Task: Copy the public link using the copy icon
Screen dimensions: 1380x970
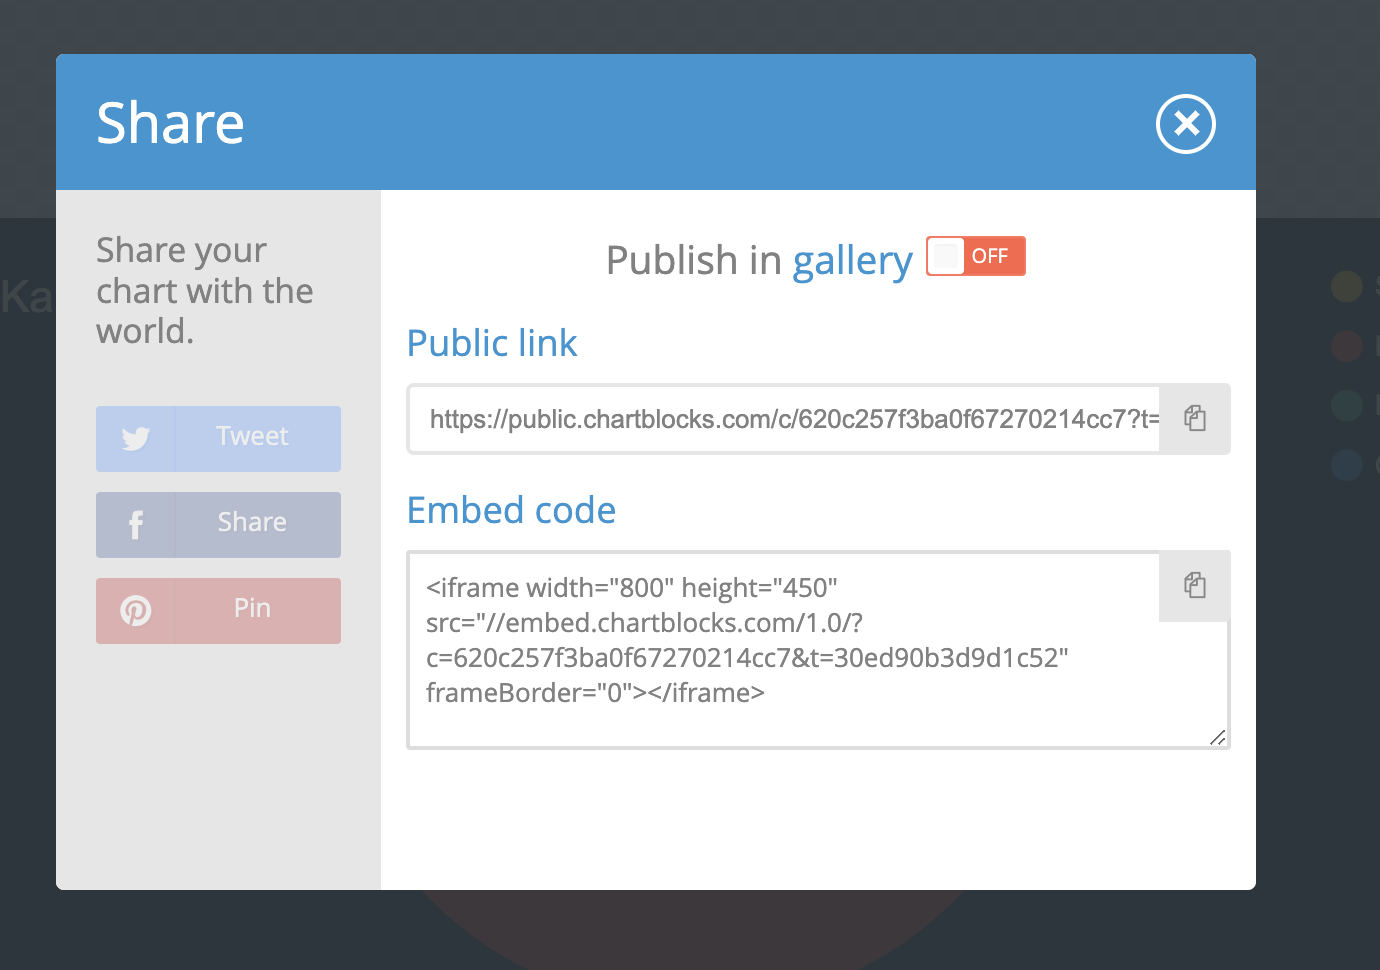Action: [1194, 418]
